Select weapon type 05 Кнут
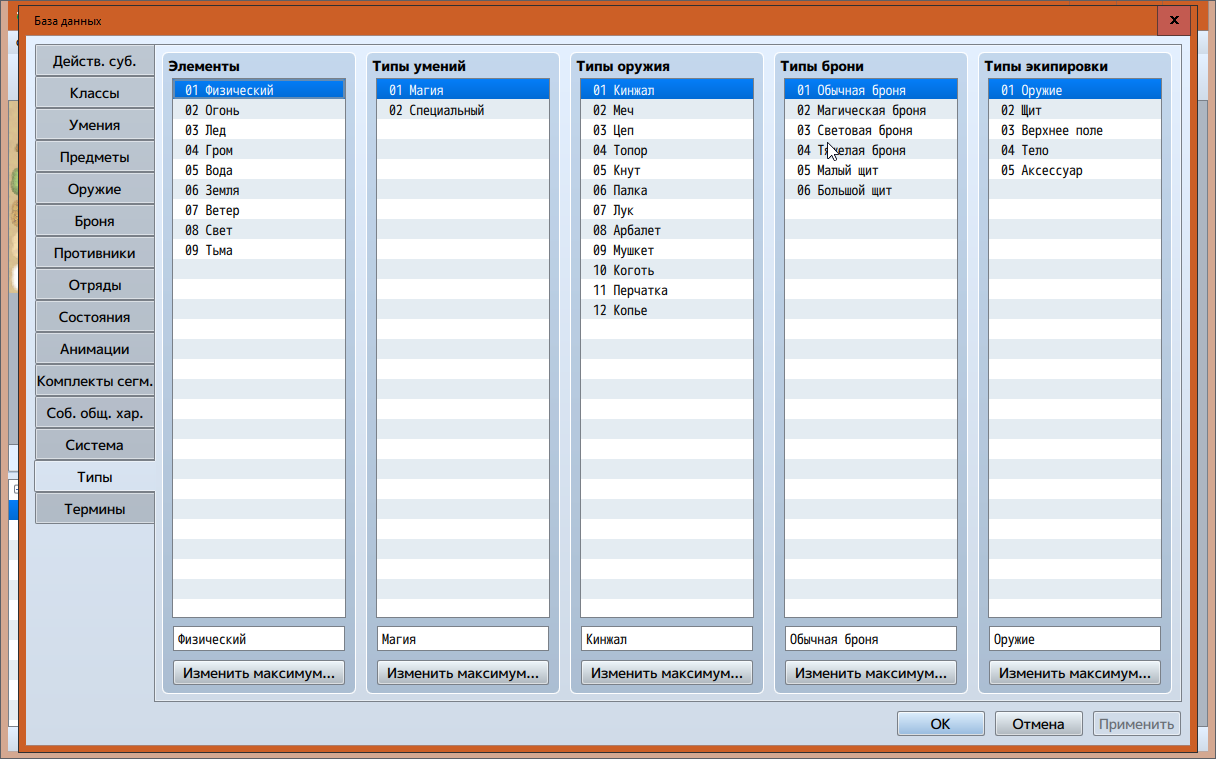 tap(667, 170)
